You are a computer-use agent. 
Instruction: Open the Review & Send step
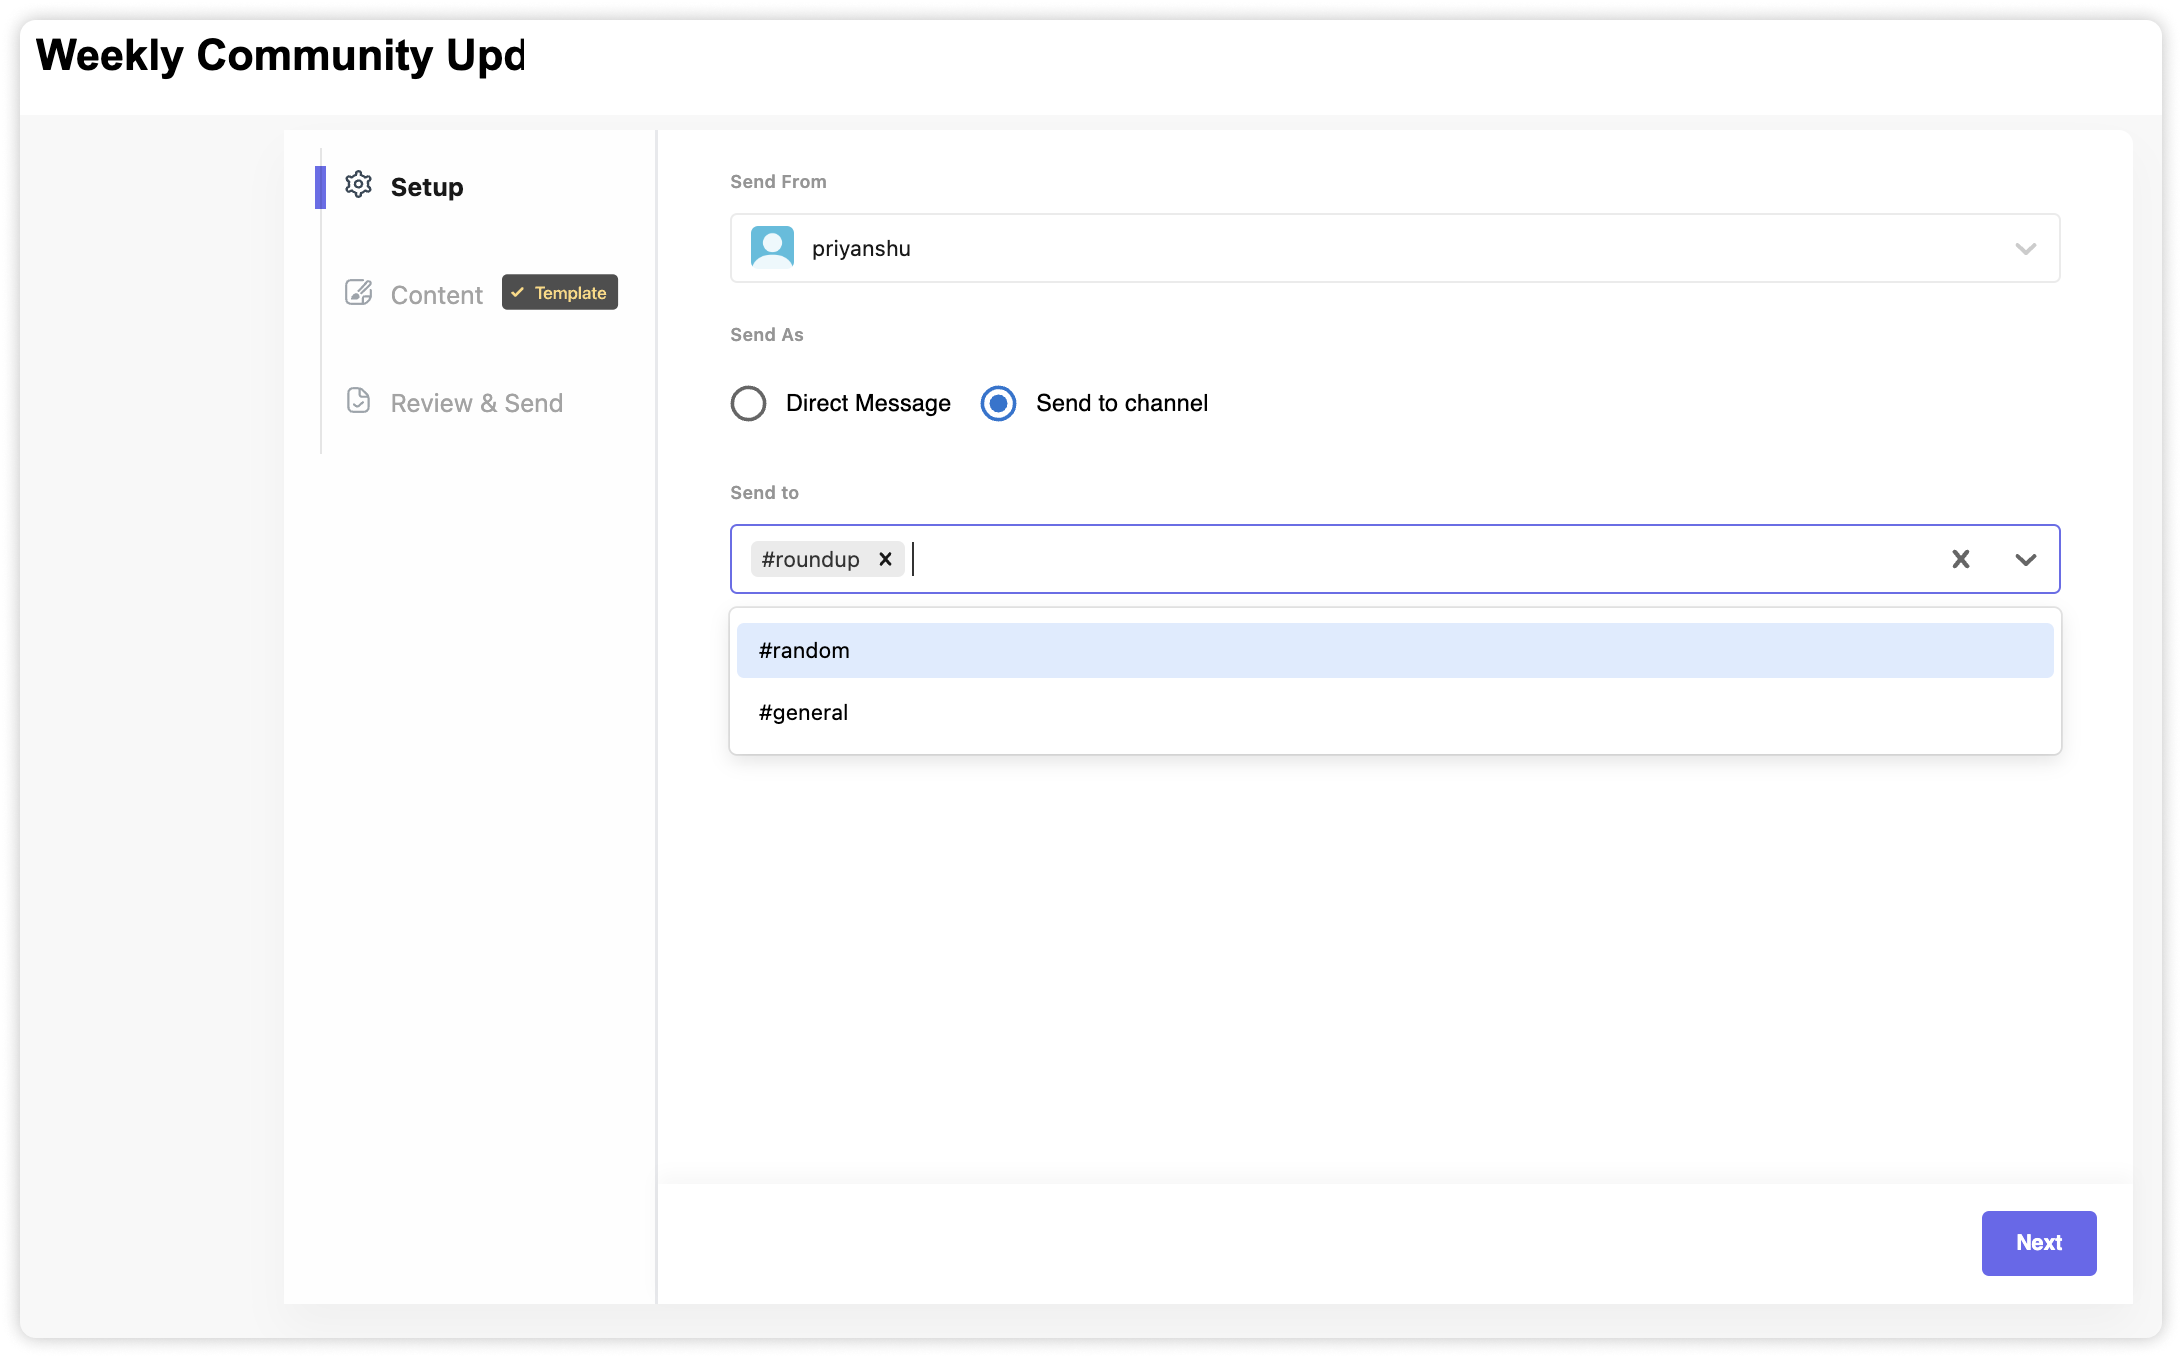pyautogui.click(x=476, y=403)
